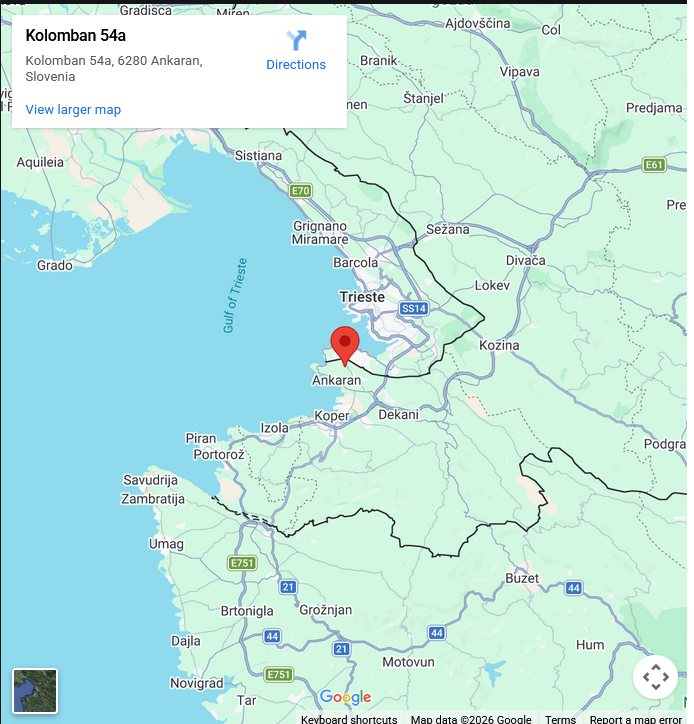The image size is (694, 724).
Task: Click the red location pin near Ankaran
Action: point(345,346)
